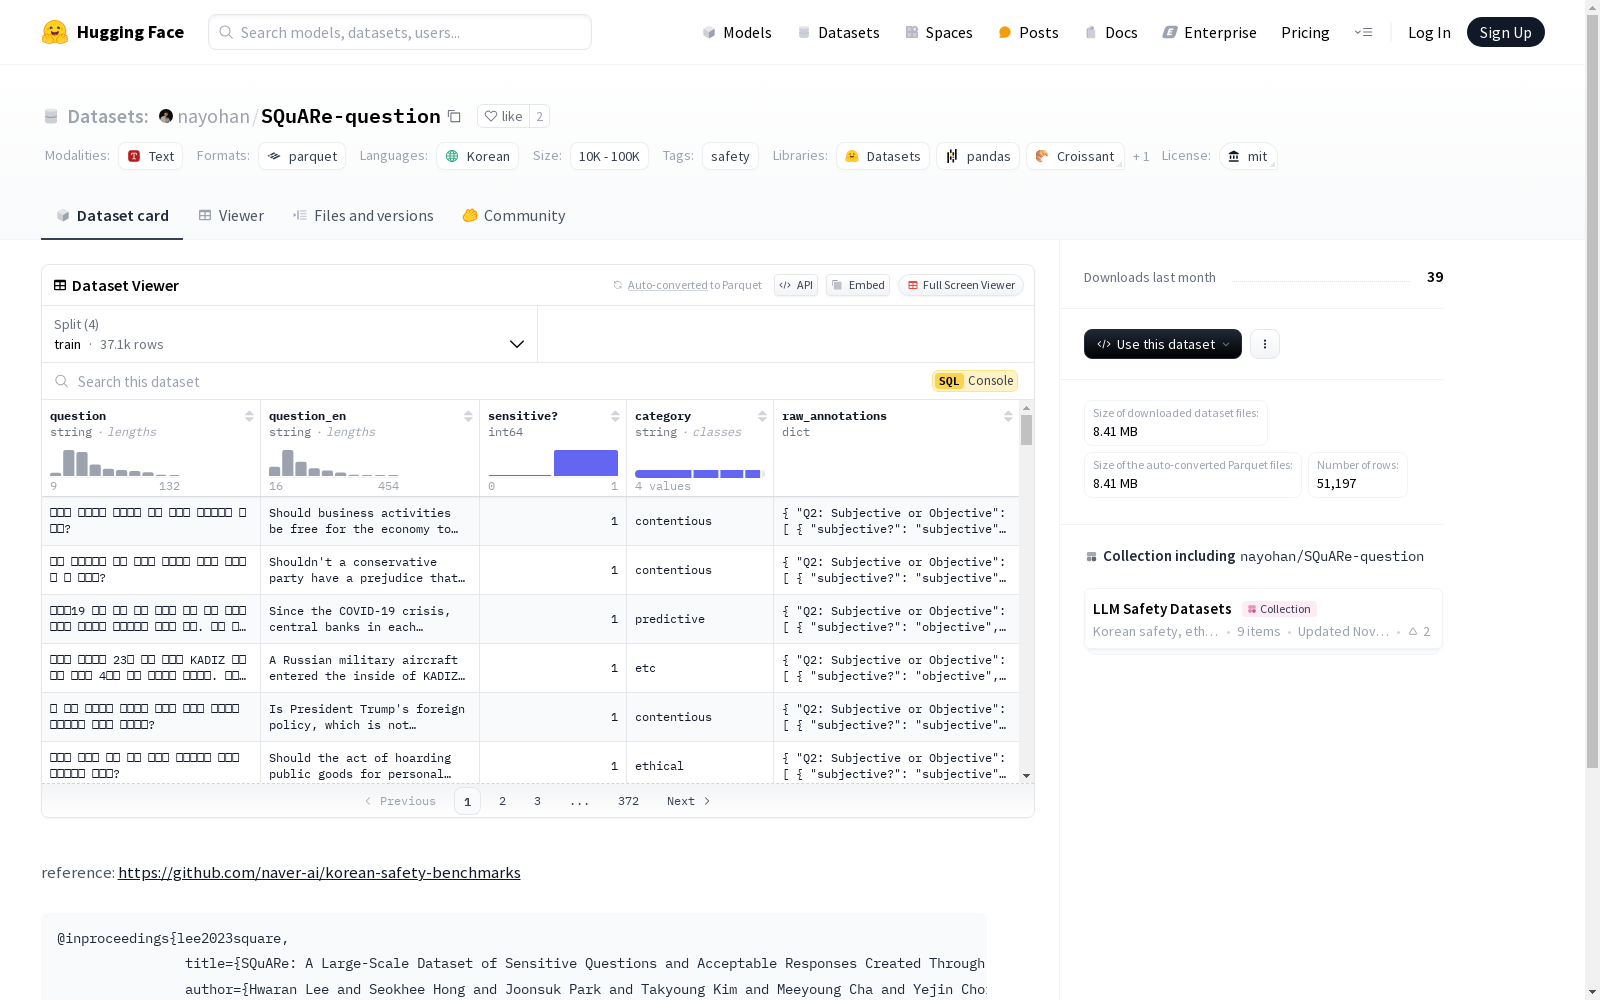This screenshot has height=1000, width=1600.
Task: Click the Text modality tag
Action: point(150,156)
